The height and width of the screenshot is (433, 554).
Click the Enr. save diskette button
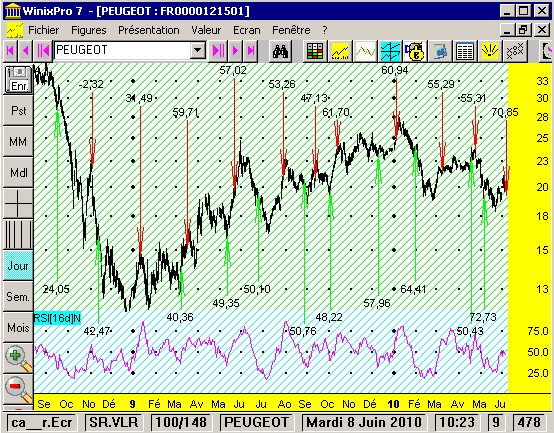tap(18, 79)
